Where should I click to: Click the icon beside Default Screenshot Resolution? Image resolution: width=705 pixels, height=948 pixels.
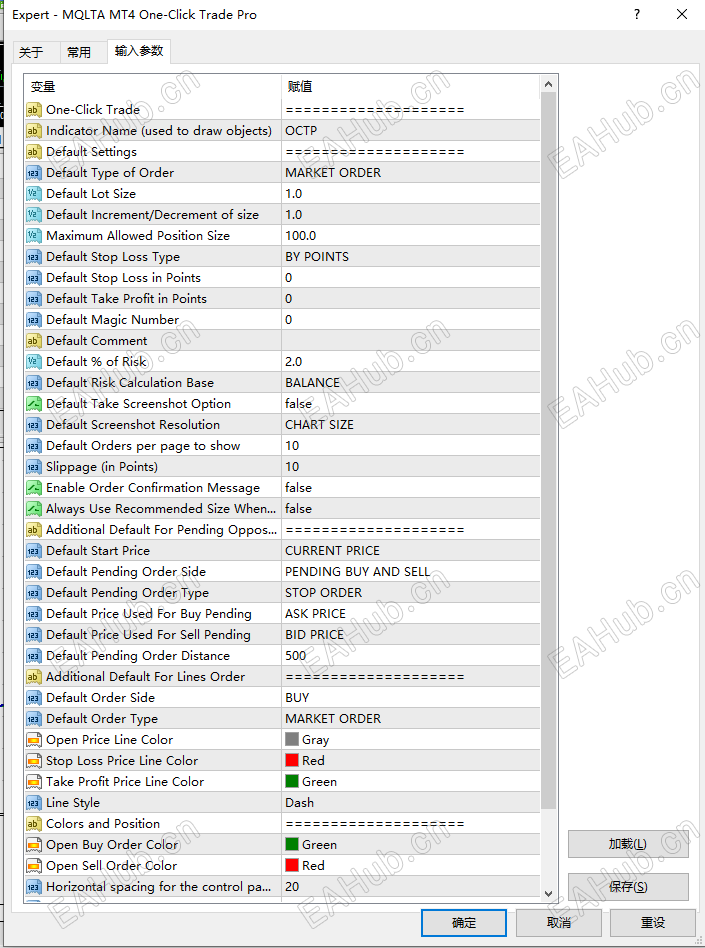click(x=33, y=425)
